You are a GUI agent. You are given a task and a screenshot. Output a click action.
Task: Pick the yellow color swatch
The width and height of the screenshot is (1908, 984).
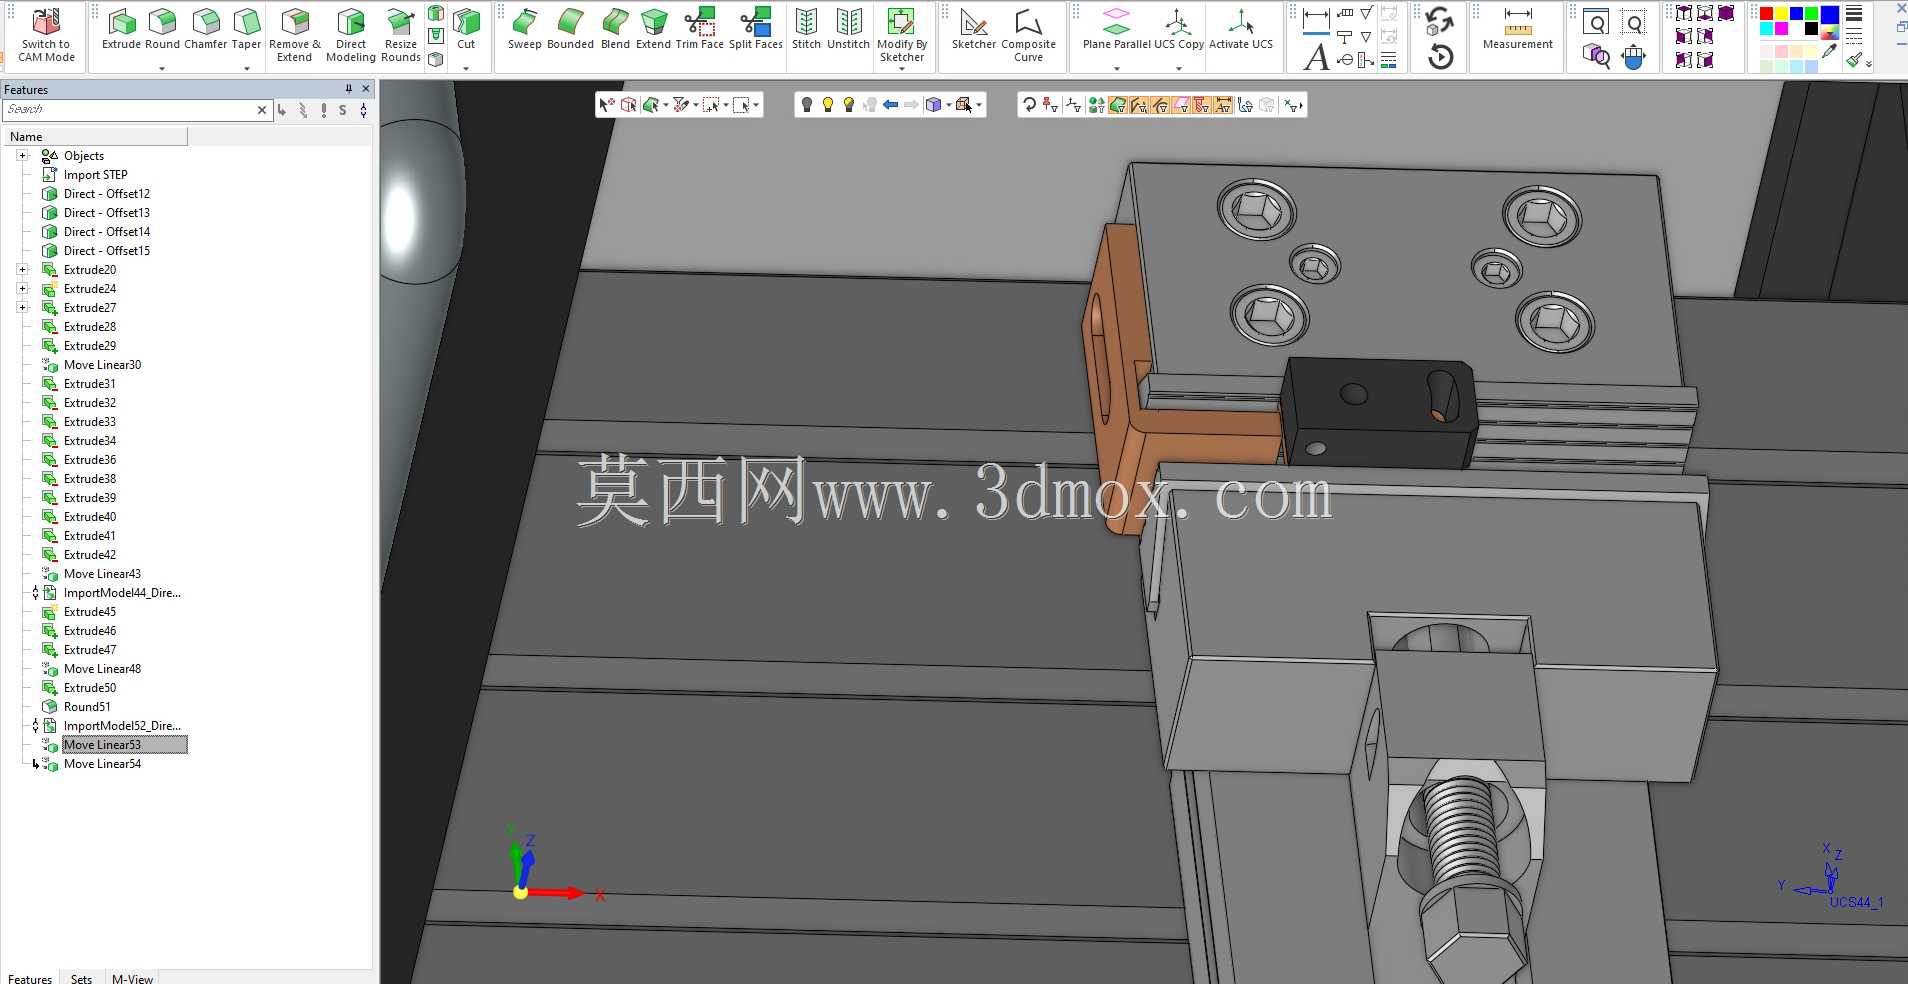pos(1781,14)
